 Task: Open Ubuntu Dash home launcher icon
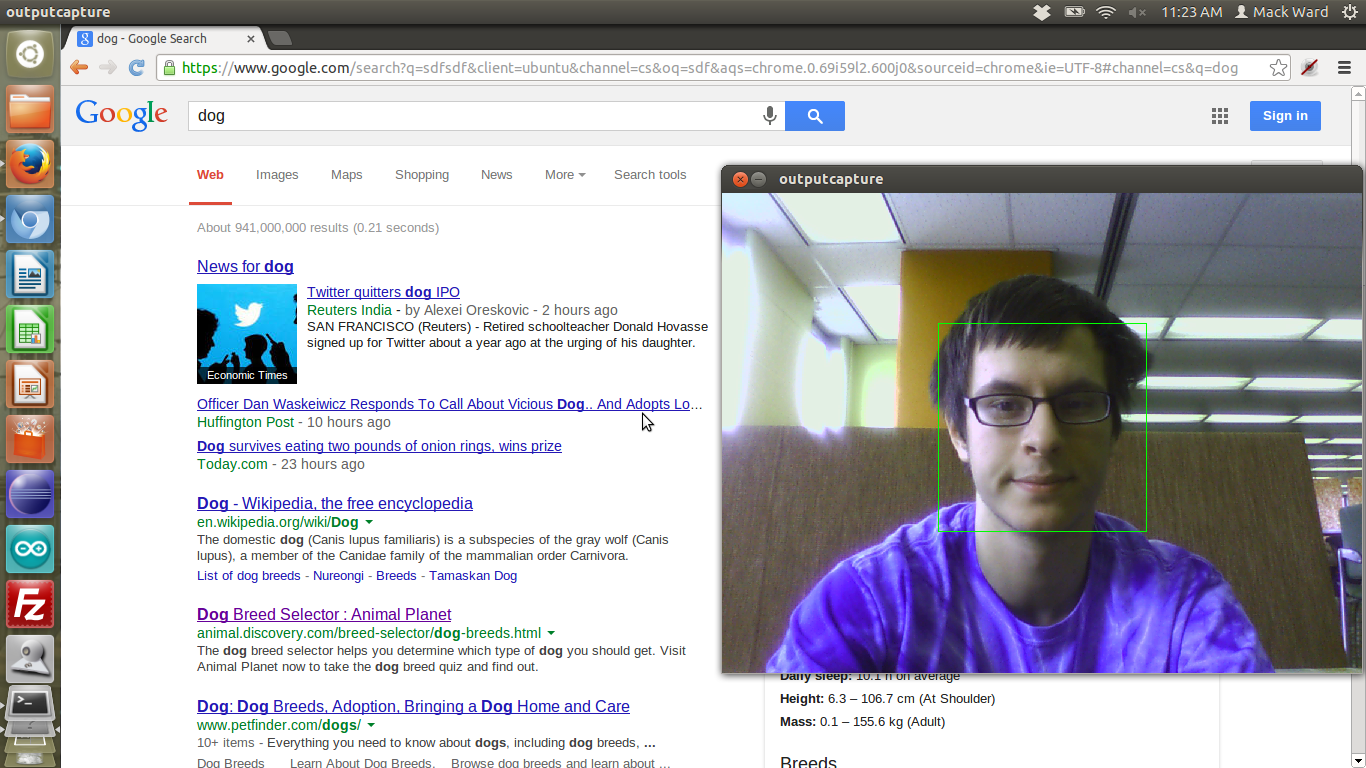[x=30, y=53]
